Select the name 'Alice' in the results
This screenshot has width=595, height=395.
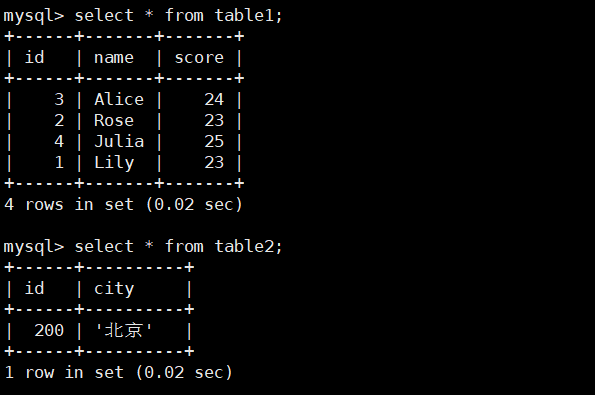coord(119,99)
